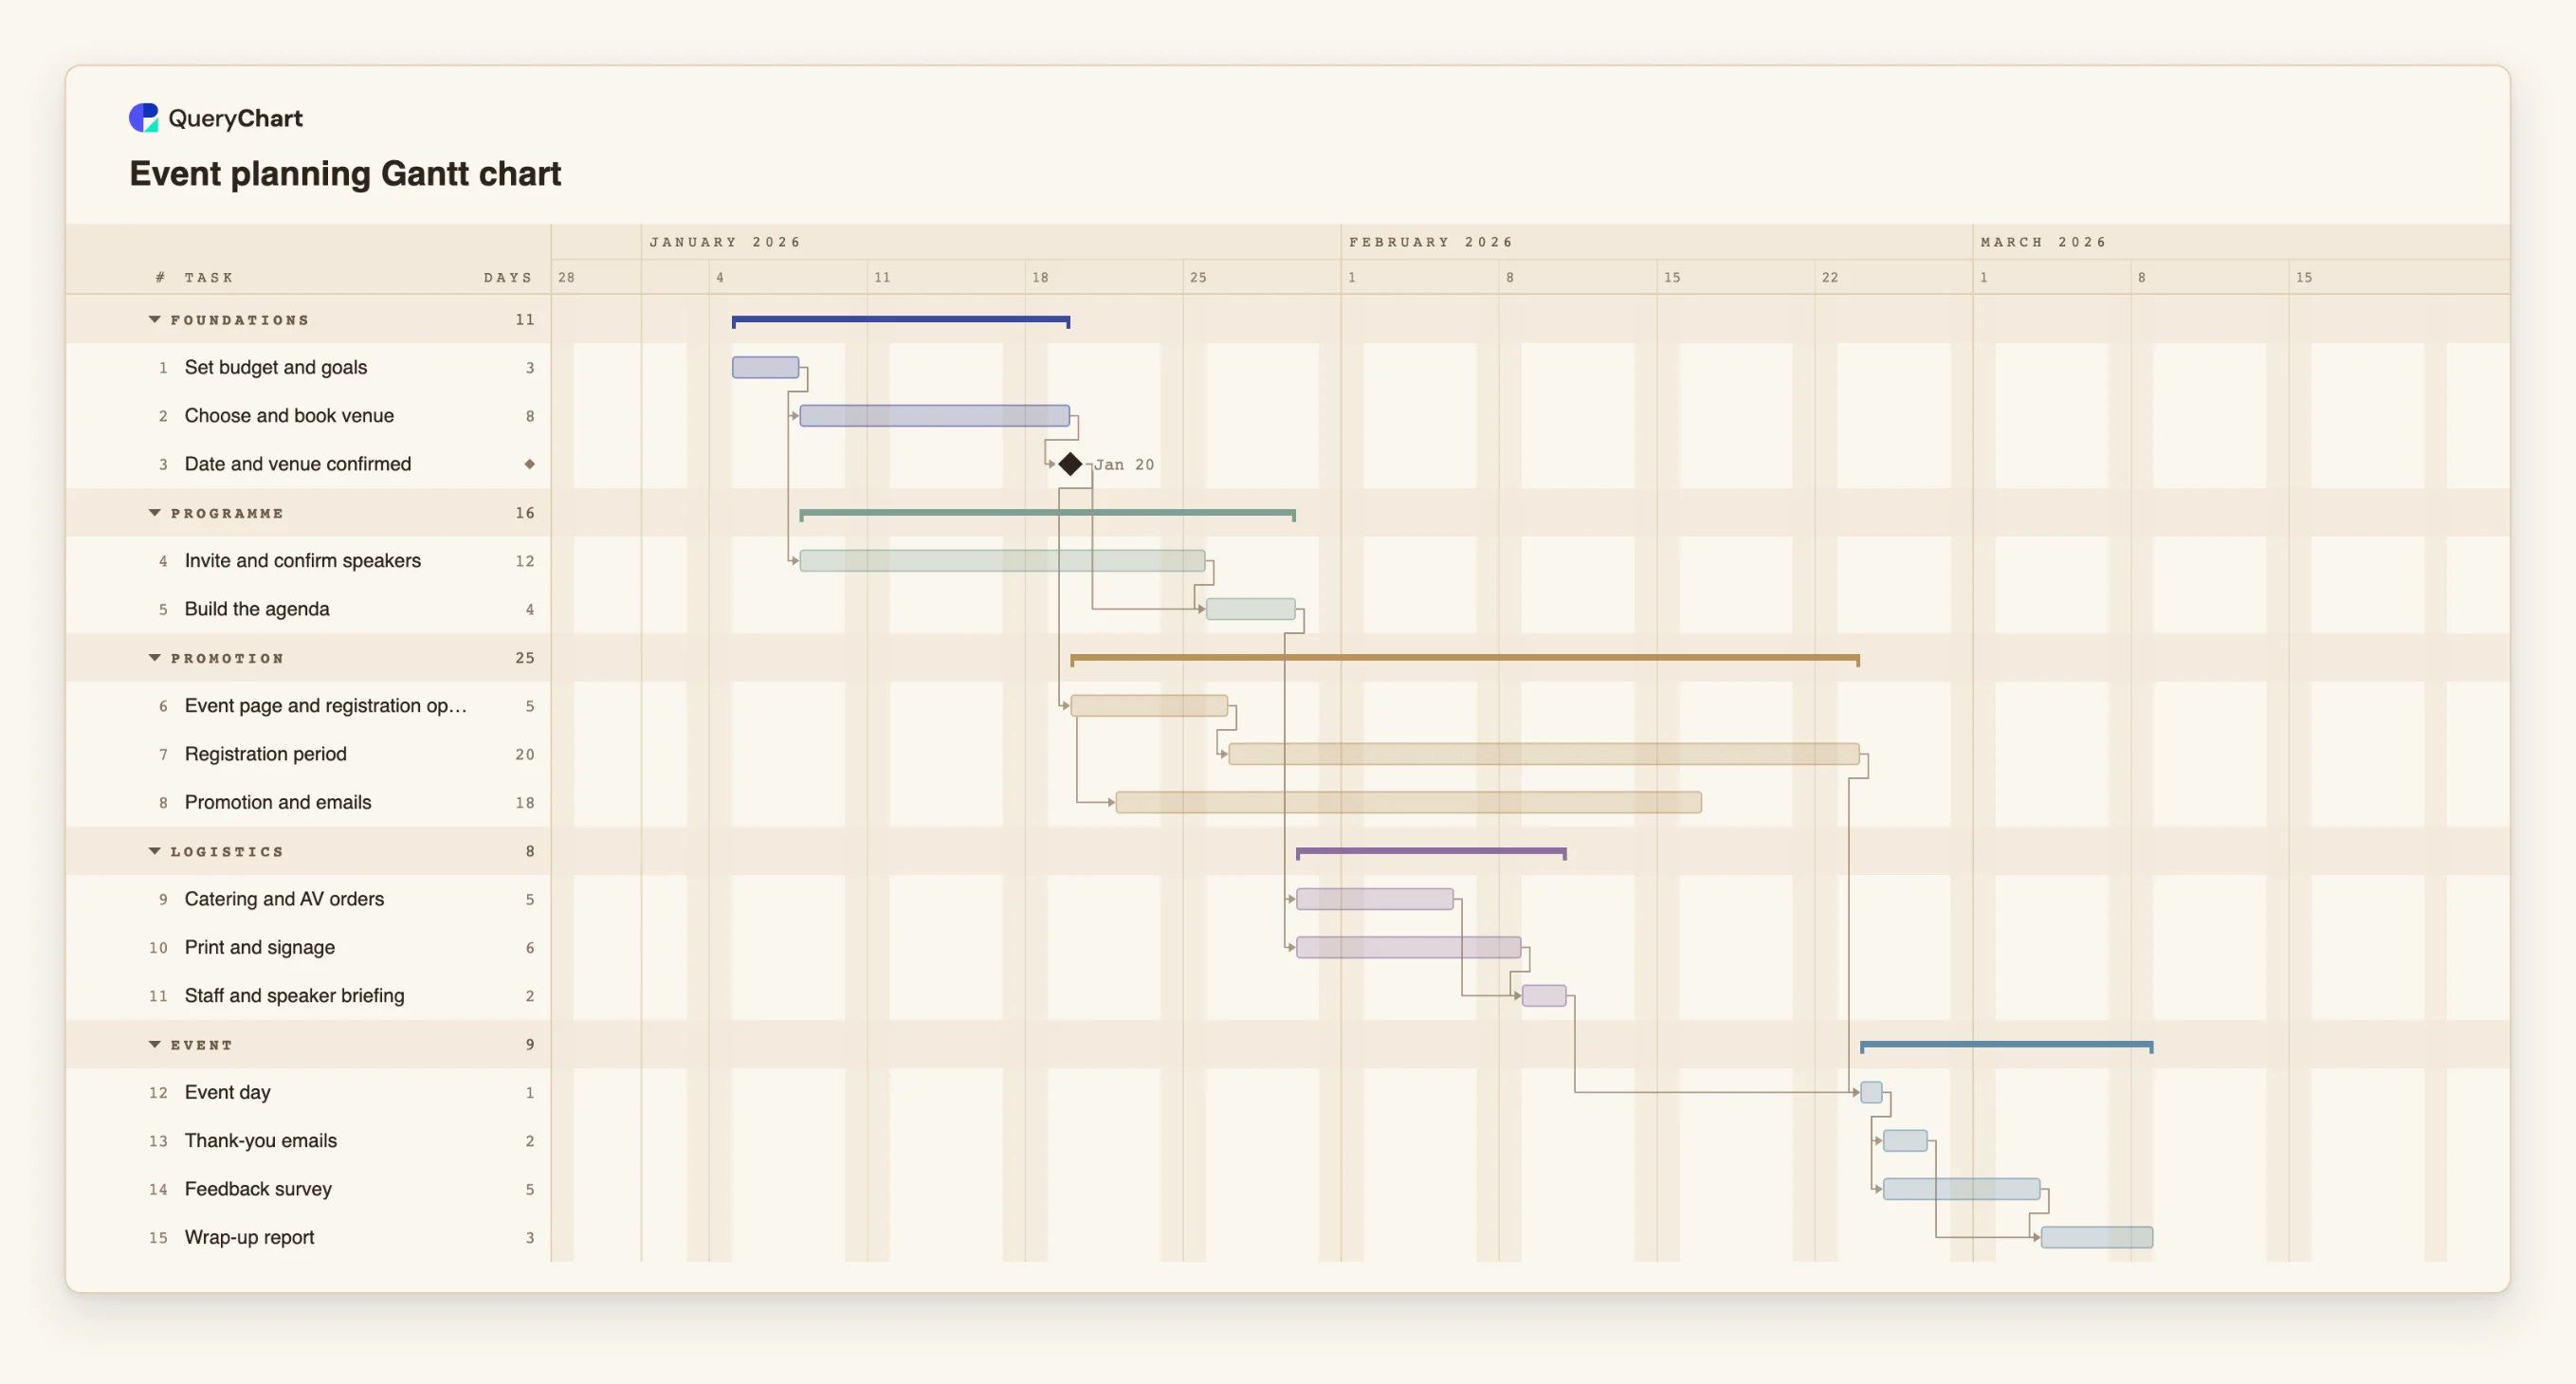Click the 'Date and venue confirmed' task name
2576x1384 pixels.
[298, 464]
